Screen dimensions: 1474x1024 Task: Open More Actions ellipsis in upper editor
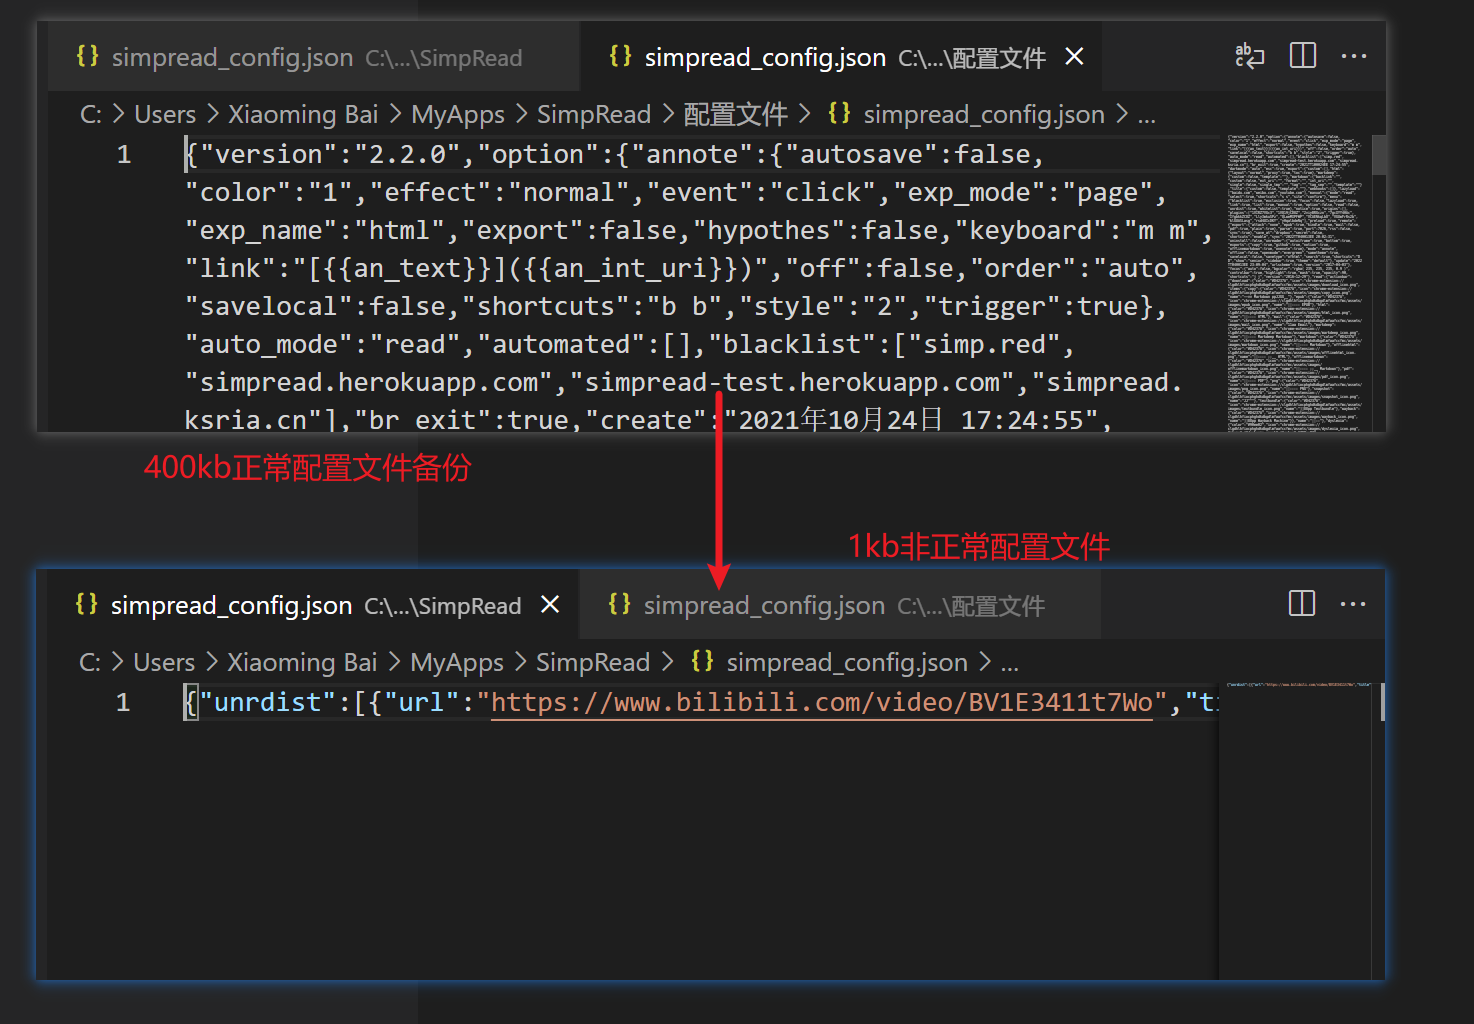(1354, 56)
